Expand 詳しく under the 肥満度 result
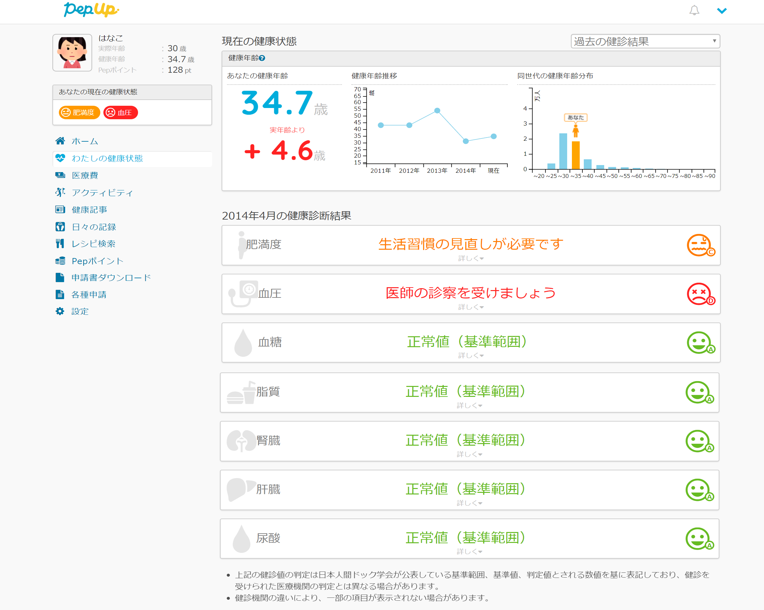This screenshot has width=764, height=610. pyautogui.click(x=470, y=258)
